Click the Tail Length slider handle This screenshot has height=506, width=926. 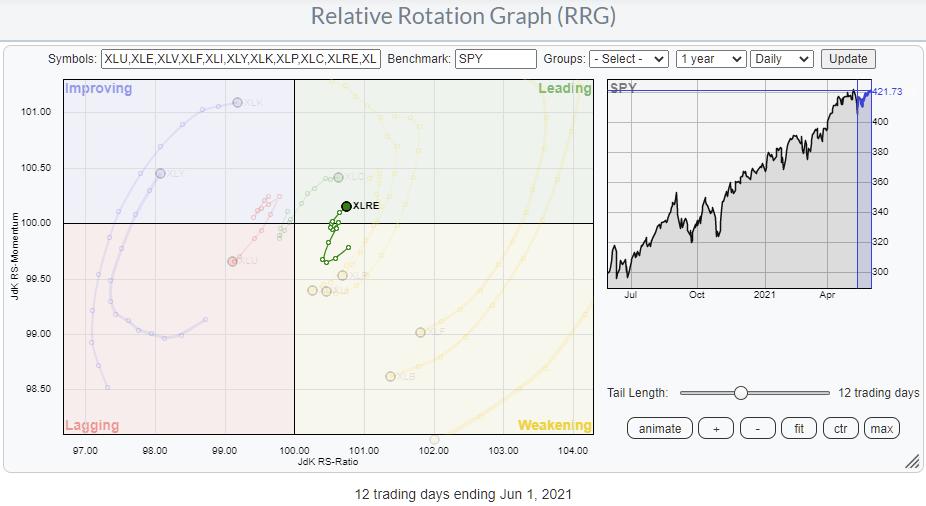click(x=741, y=393)
